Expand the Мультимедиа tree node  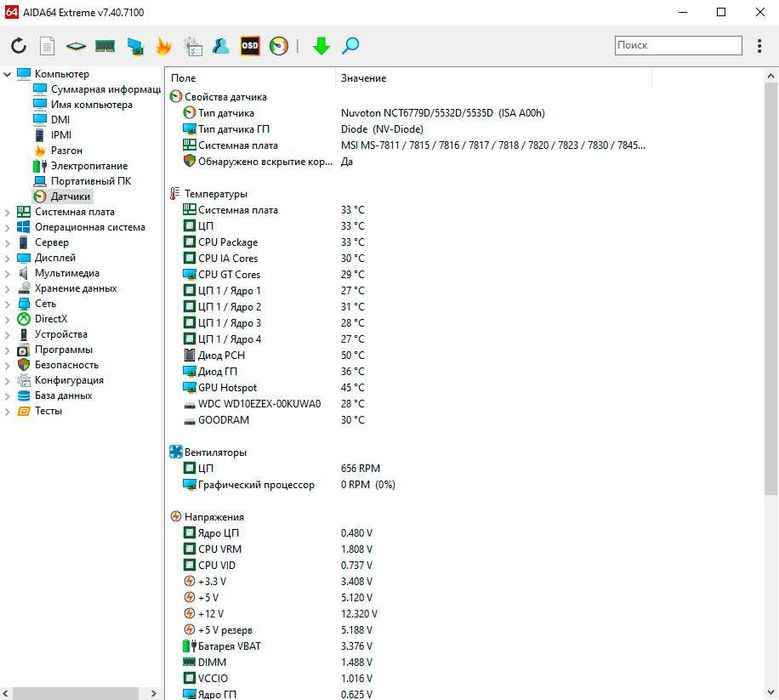(7, 273)
